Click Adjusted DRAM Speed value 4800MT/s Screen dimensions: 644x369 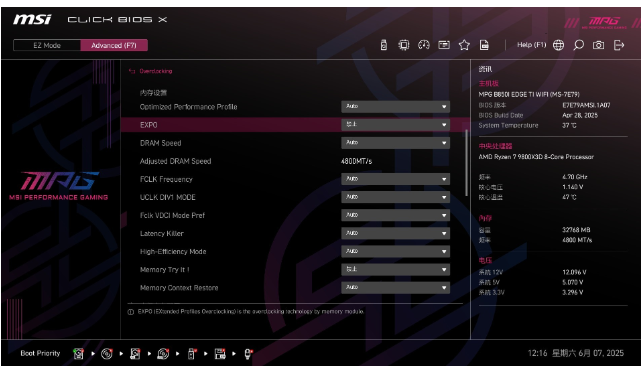point(356,161)
